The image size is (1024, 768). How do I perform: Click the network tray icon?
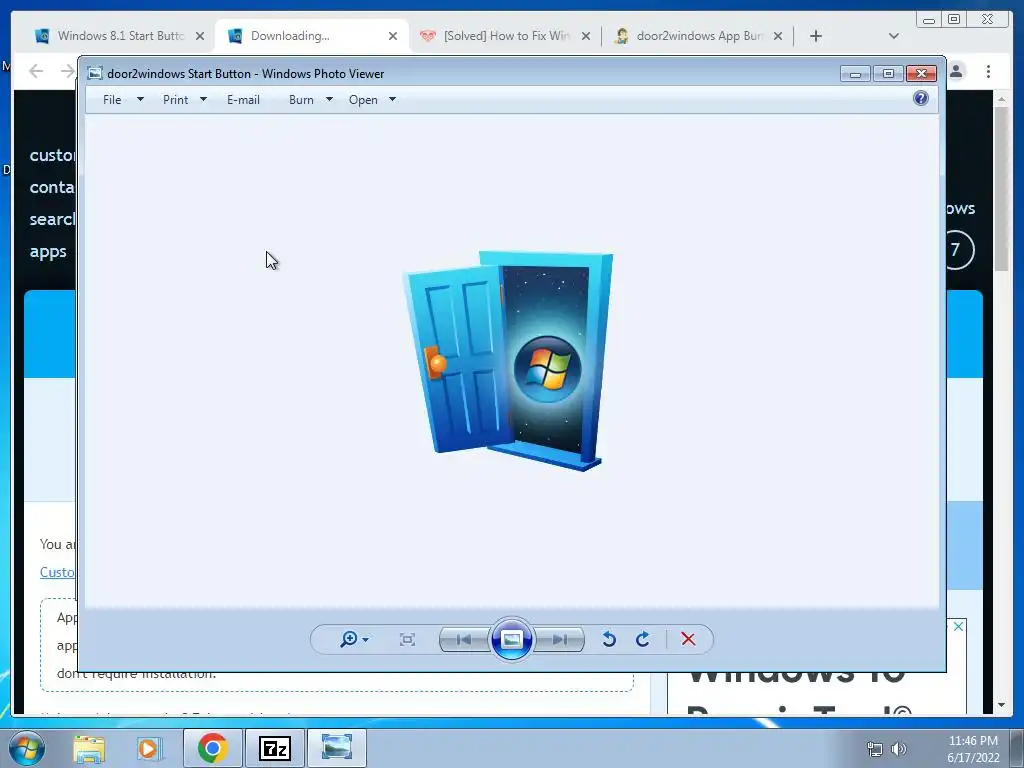pyautogui.click(x=874, y=749)
